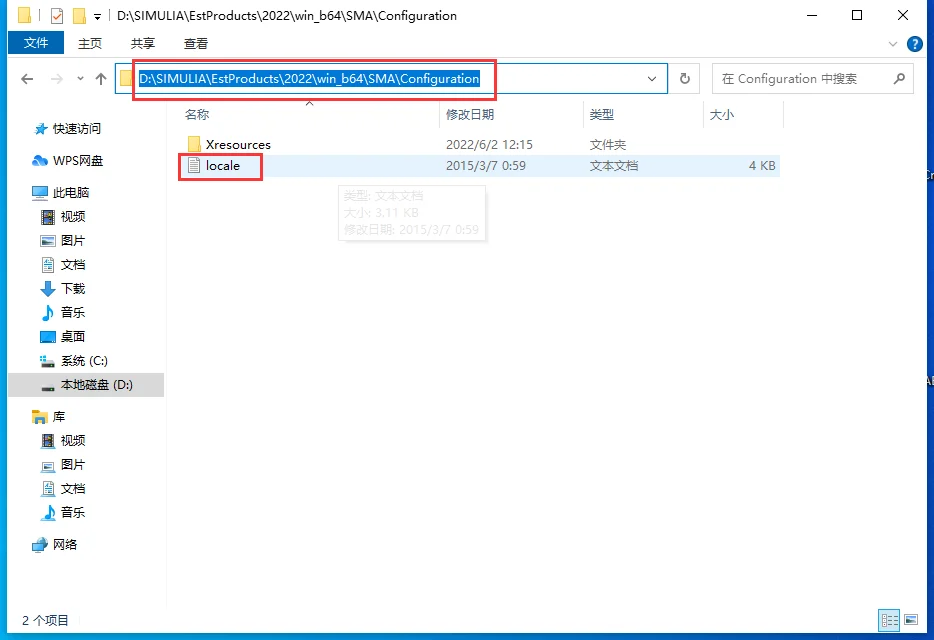Open 视频 under 库
Screen dimensions: 934x640
[x=73, y=440]
